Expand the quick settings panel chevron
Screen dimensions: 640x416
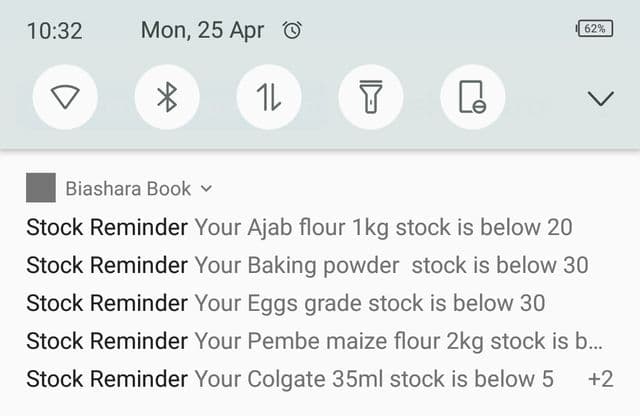600,98
